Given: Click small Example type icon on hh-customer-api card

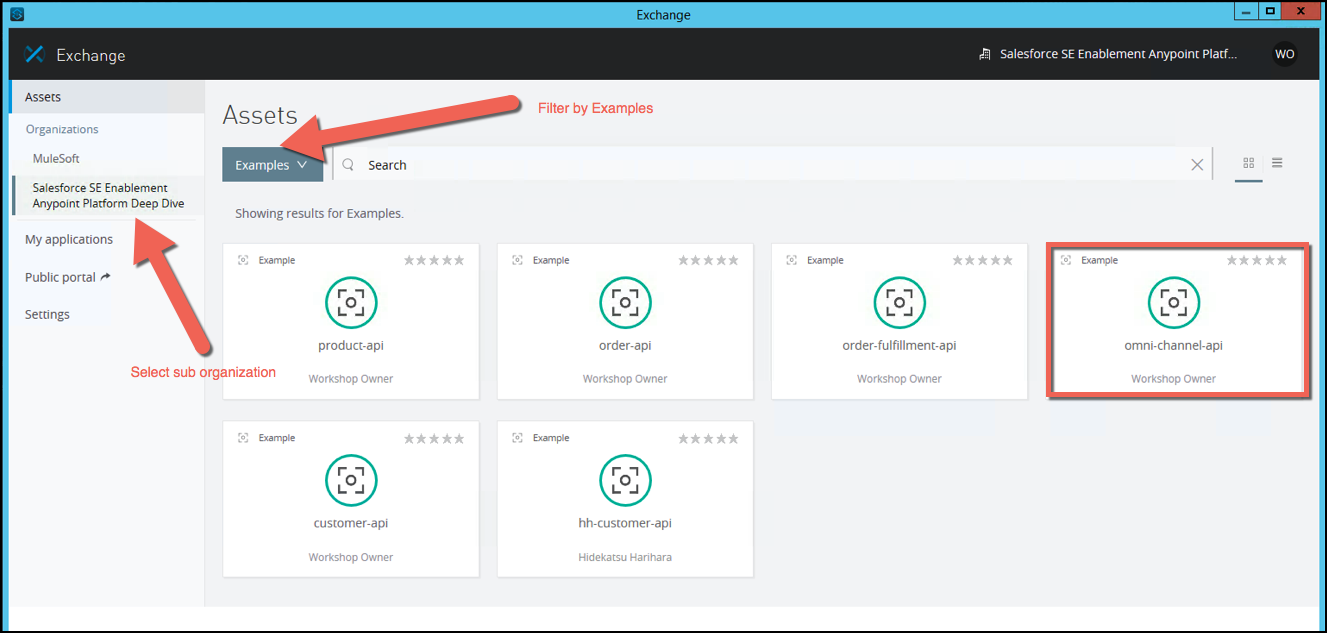Looking at the screenshot, I should [x=517, y=438].
